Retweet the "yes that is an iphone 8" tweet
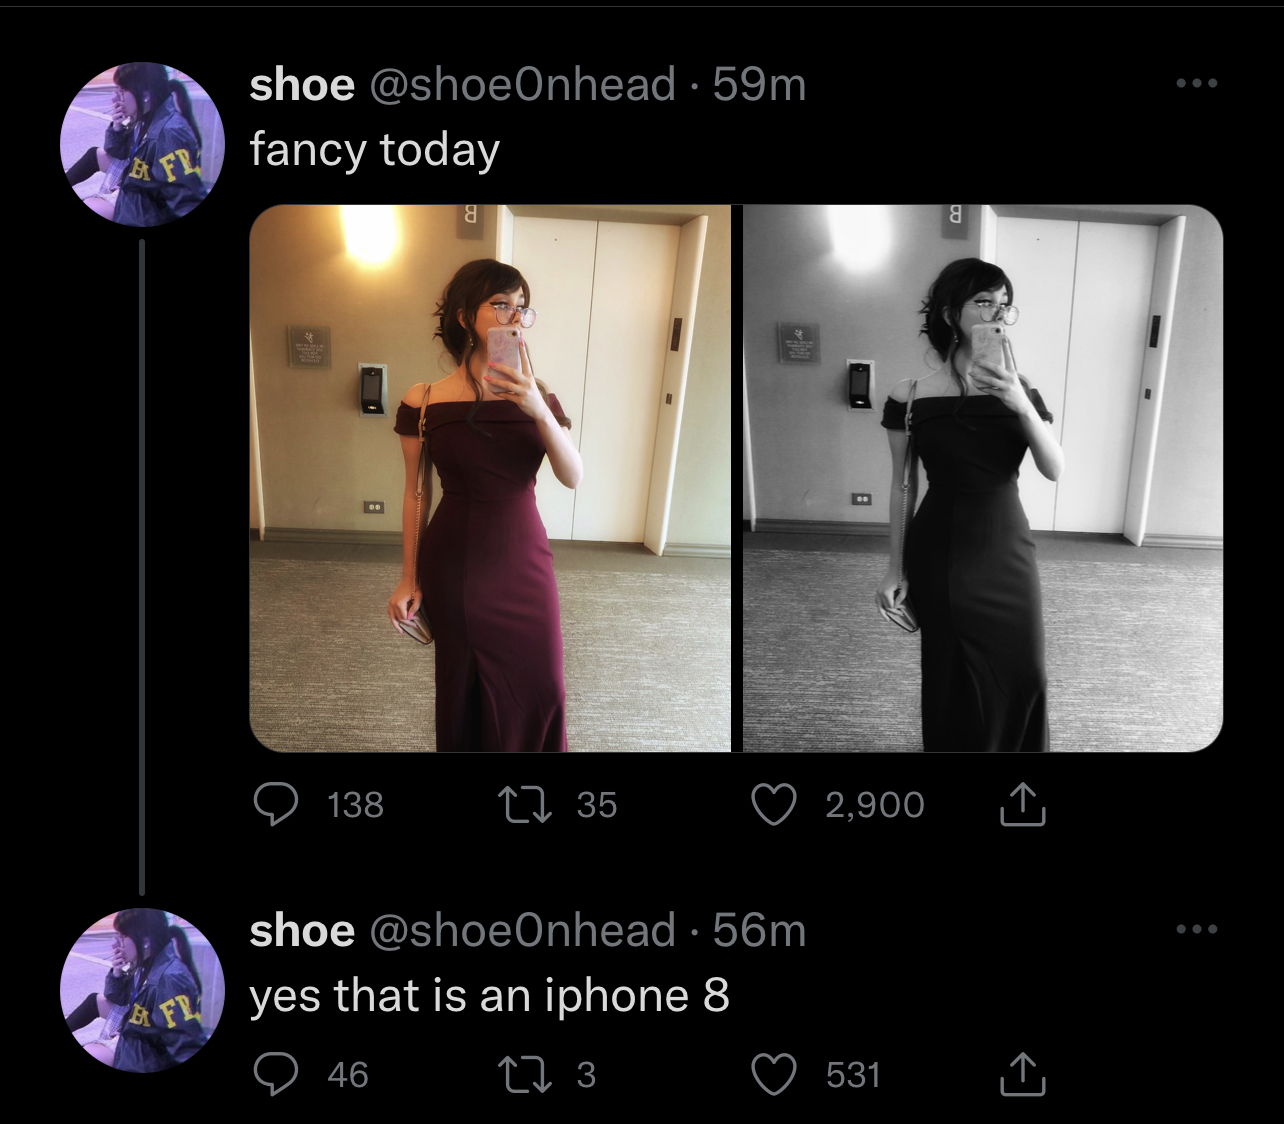This screenshot has height=1124, width=1284. [x=526, y=1075]
